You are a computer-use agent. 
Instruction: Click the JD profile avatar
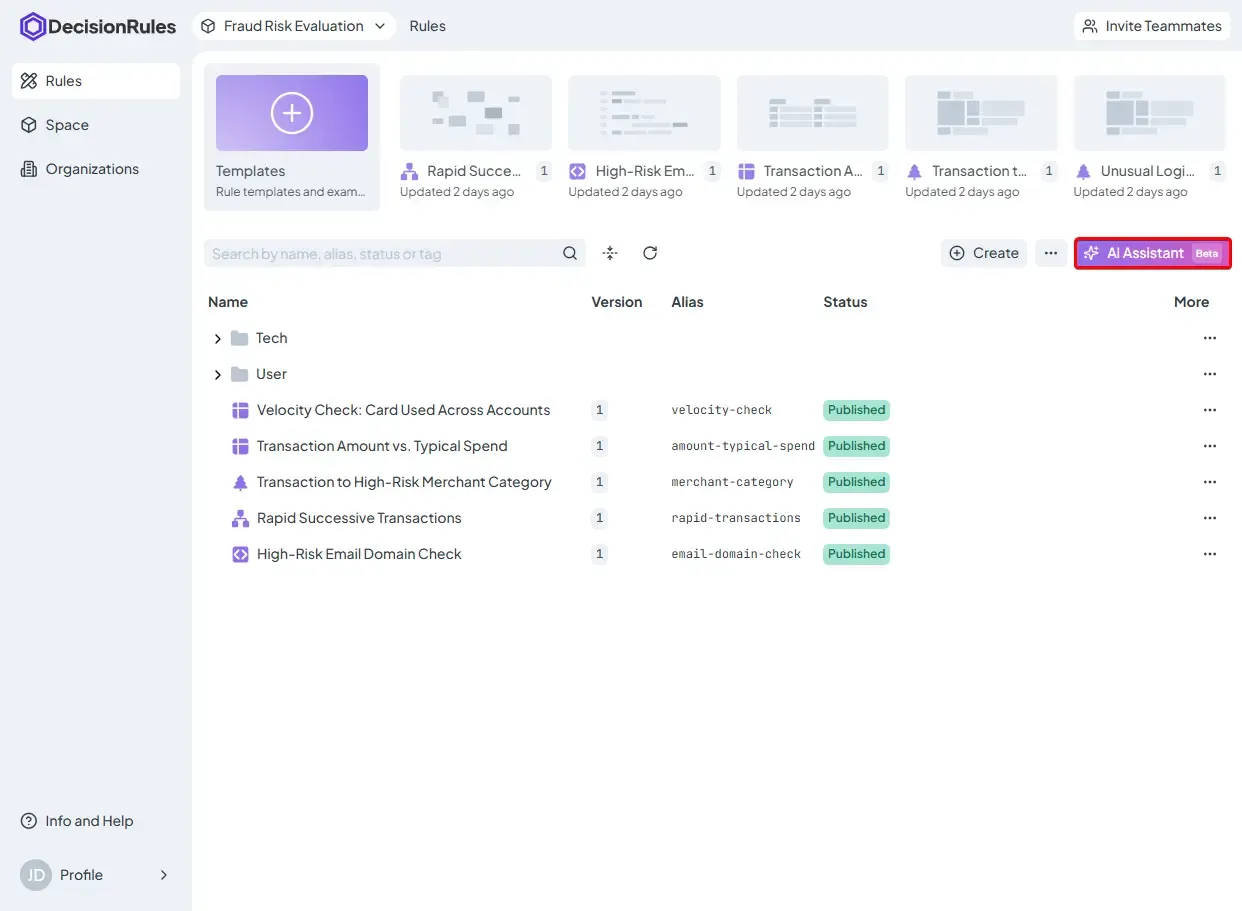(36, 875)
